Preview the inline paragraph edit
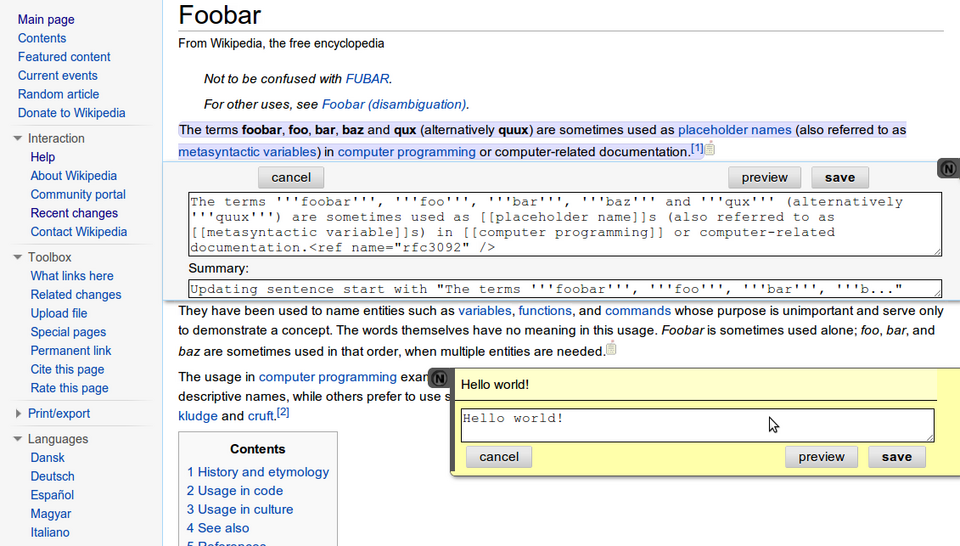 764,178
